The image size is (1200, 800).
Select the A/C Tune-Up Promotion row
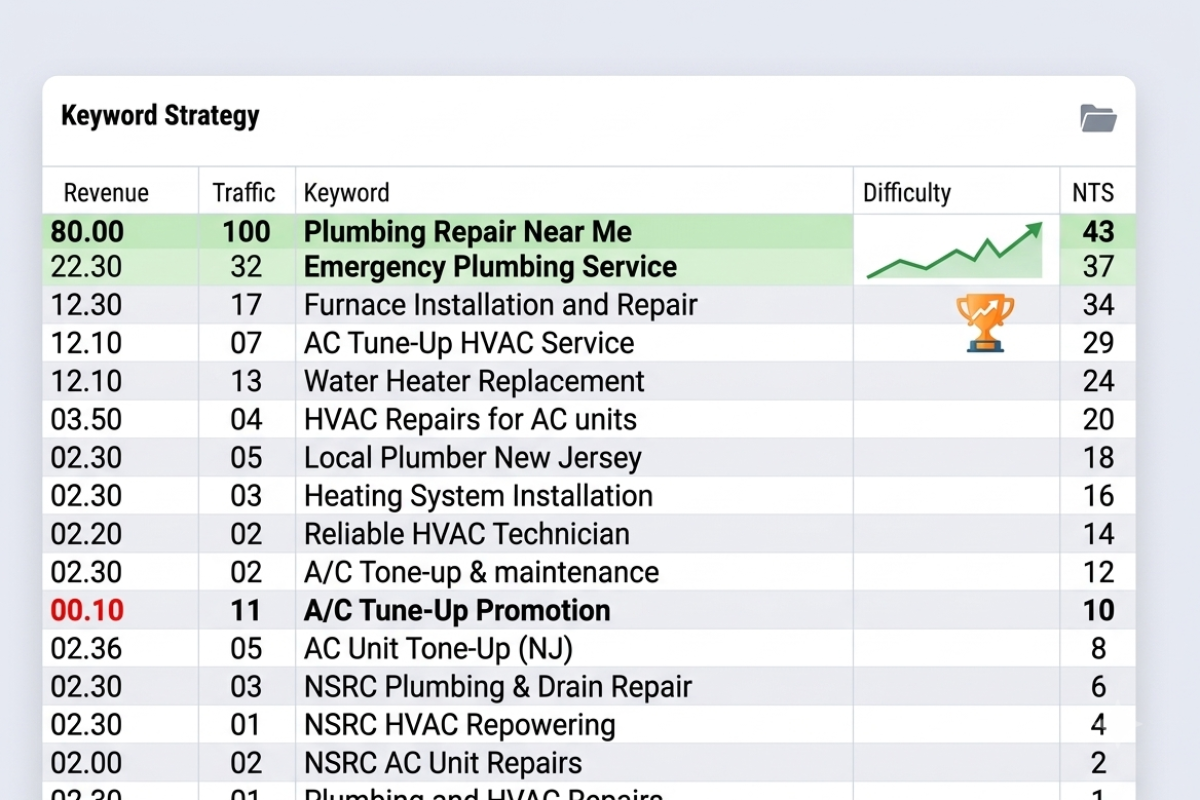[589, 610]
